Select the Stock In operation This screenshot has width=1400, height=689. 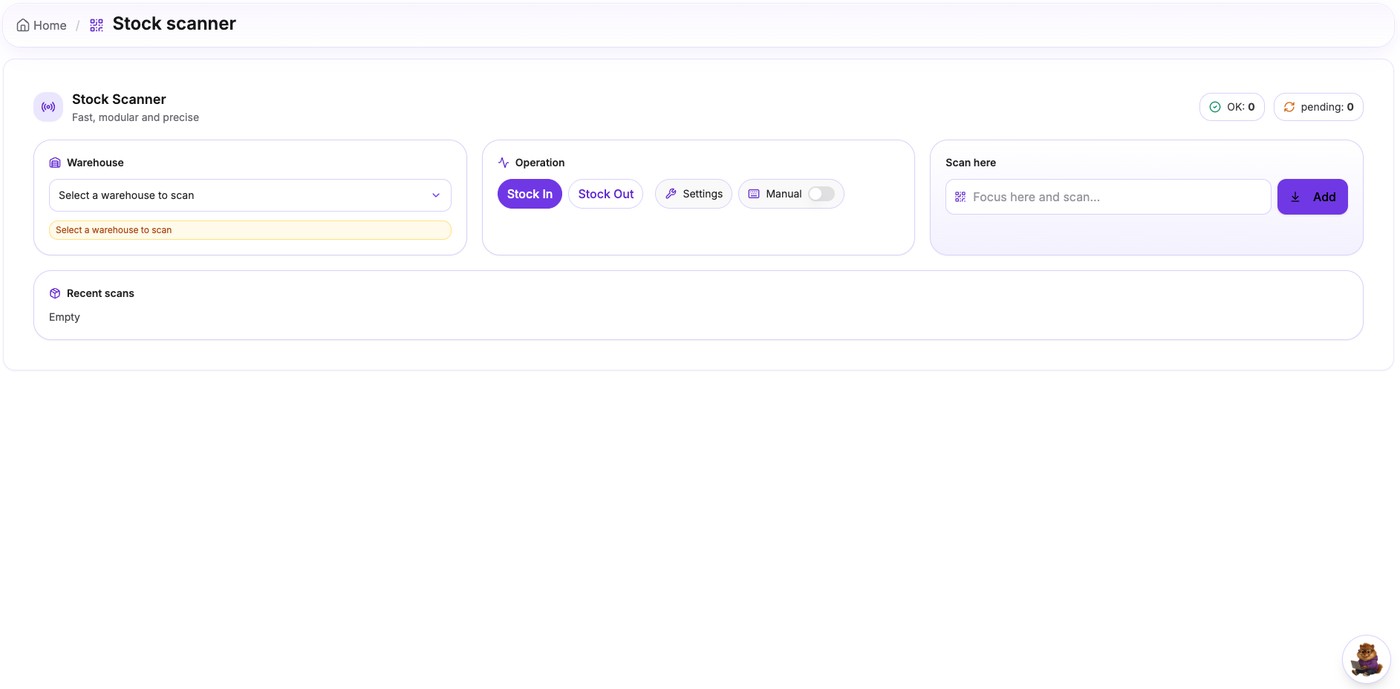click(x=529, y=194)
